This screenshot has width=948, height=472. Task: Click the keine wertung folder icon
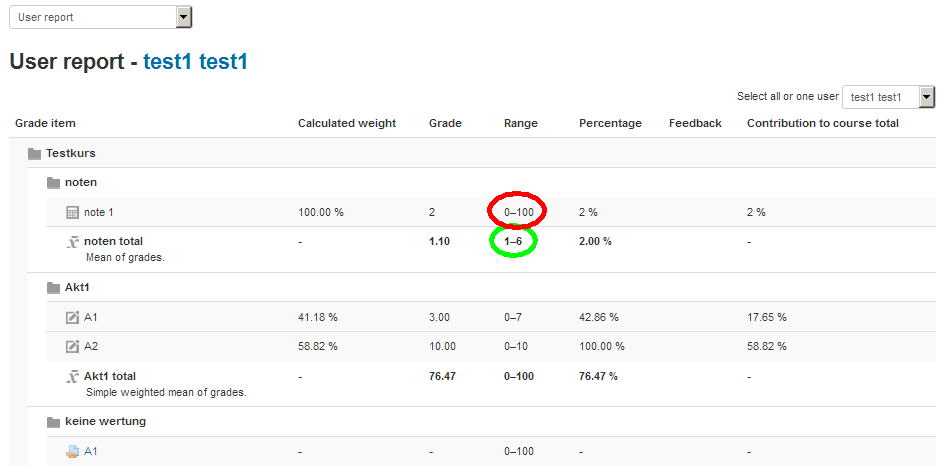point(54,422)
